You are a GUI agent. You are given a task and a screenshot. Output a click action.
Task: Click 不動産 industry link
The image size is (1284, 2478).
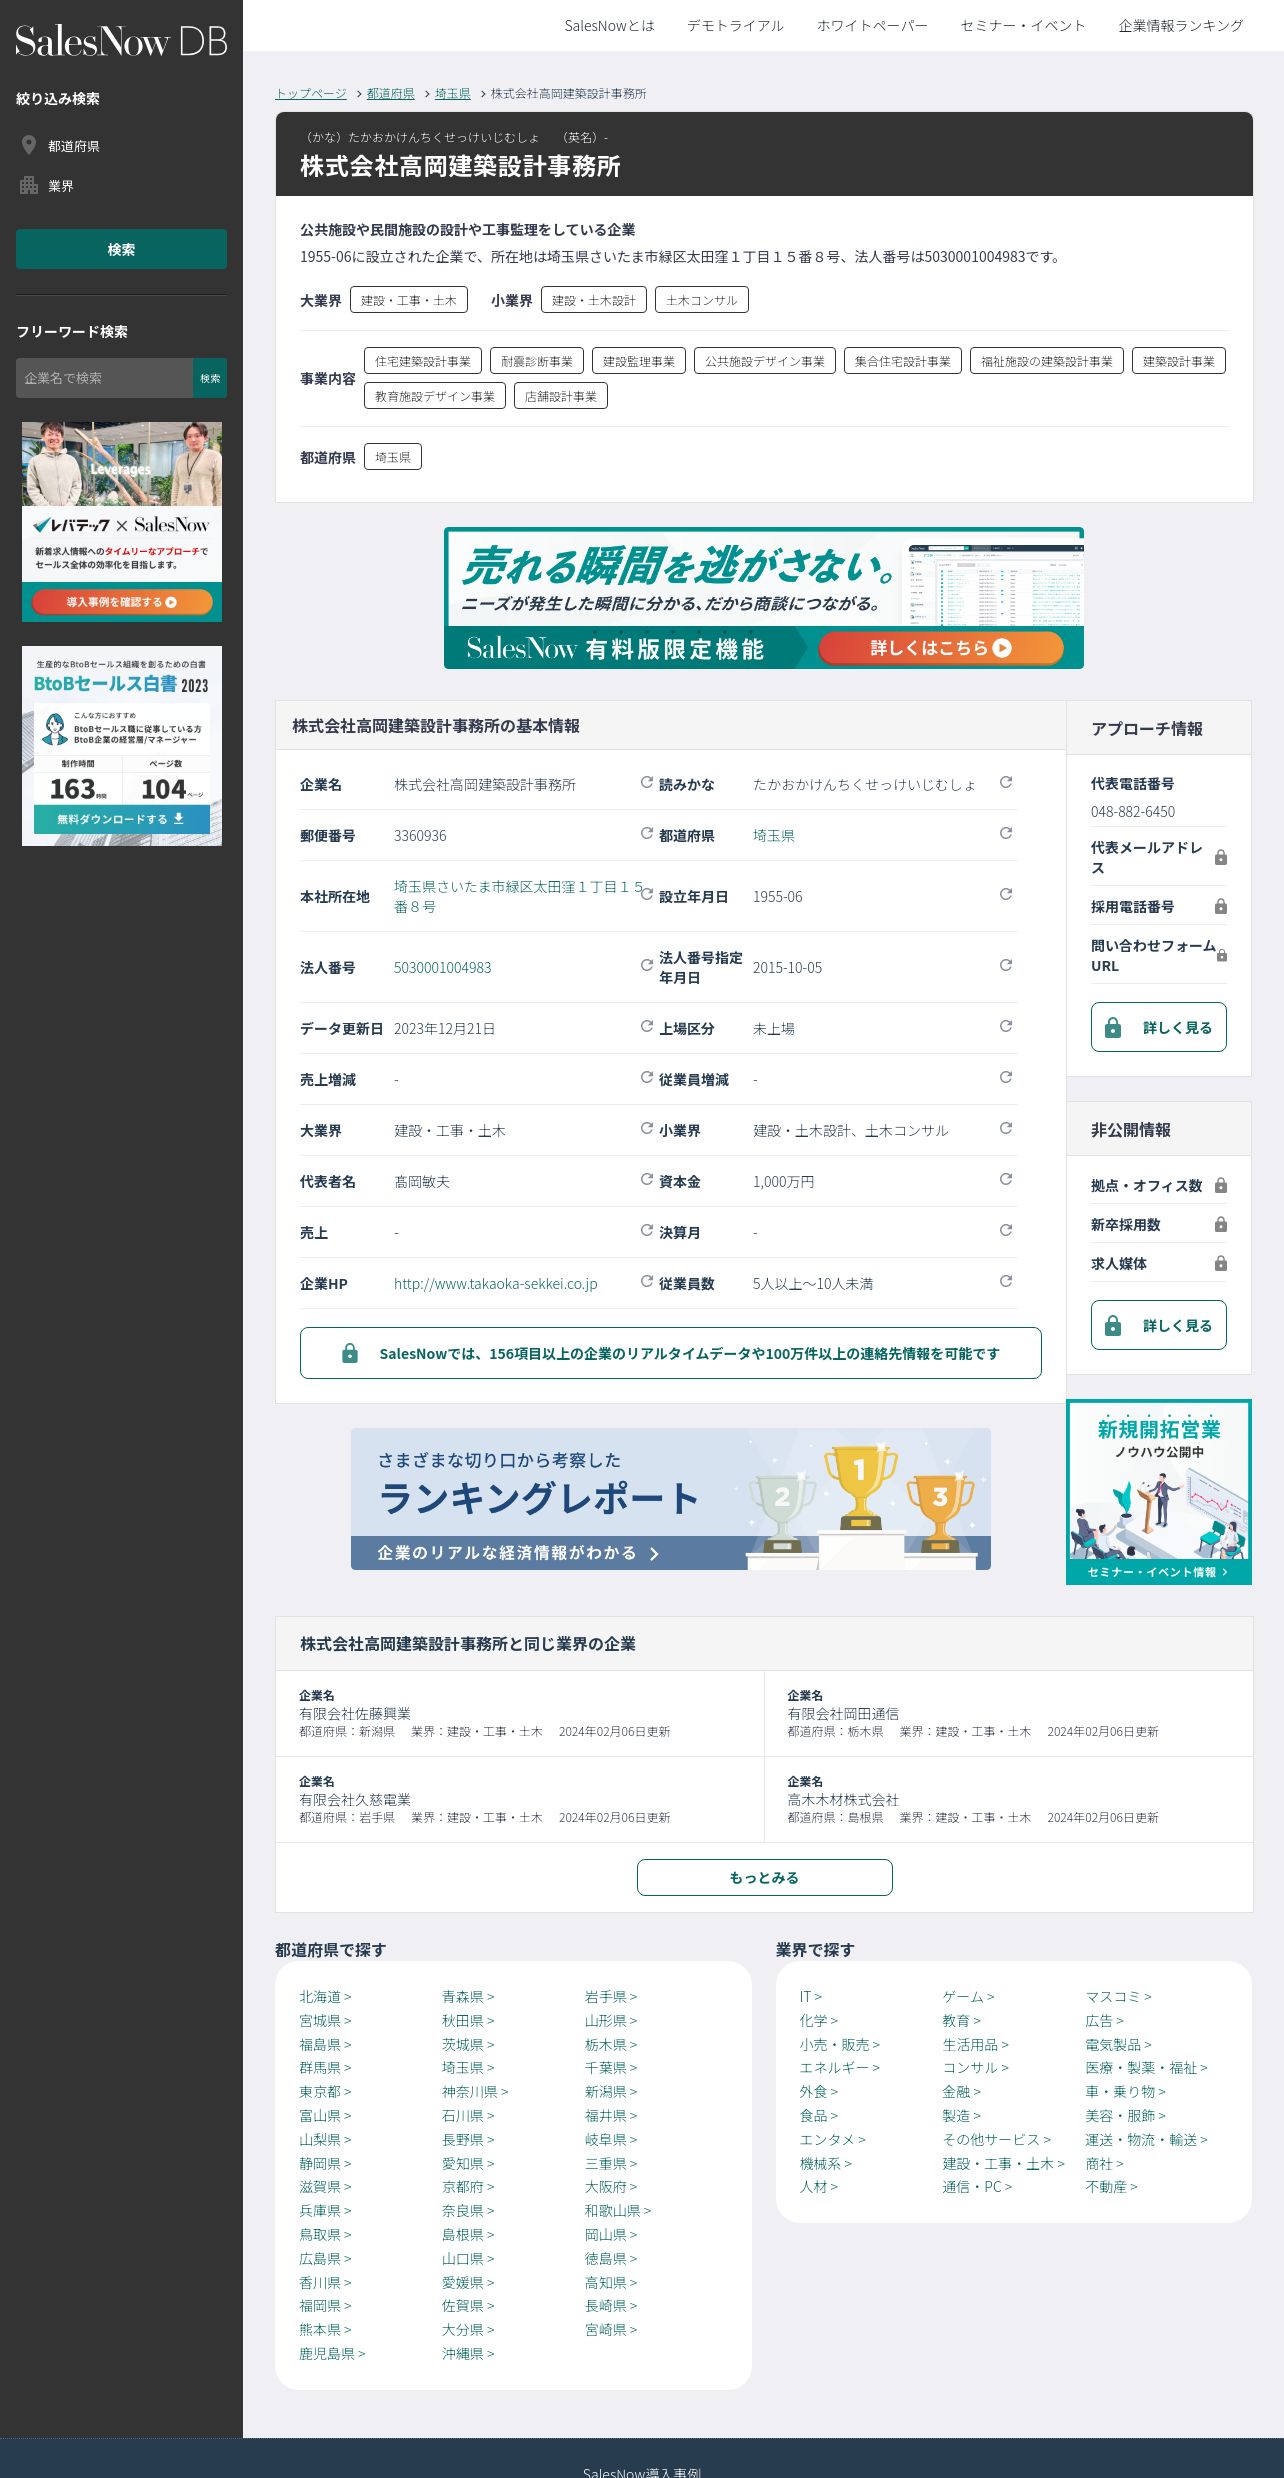click(x=1112, y=2186)
